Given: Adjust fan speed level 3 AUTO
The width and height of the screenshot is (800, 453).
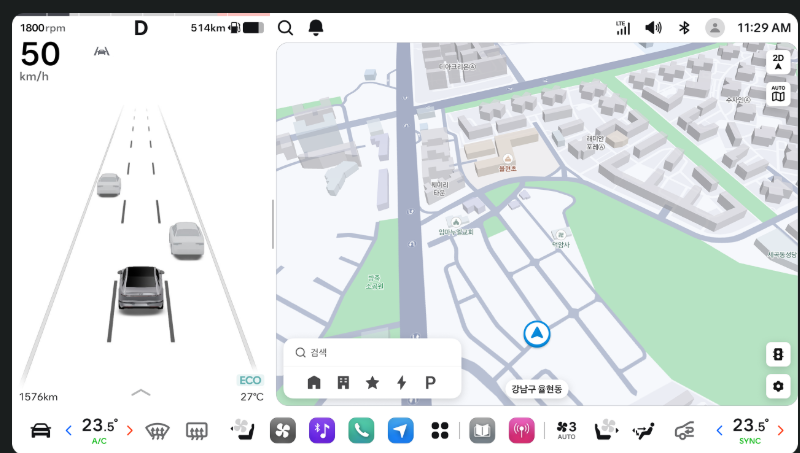Looking at the screenshot, I should (x=566, y=430).
